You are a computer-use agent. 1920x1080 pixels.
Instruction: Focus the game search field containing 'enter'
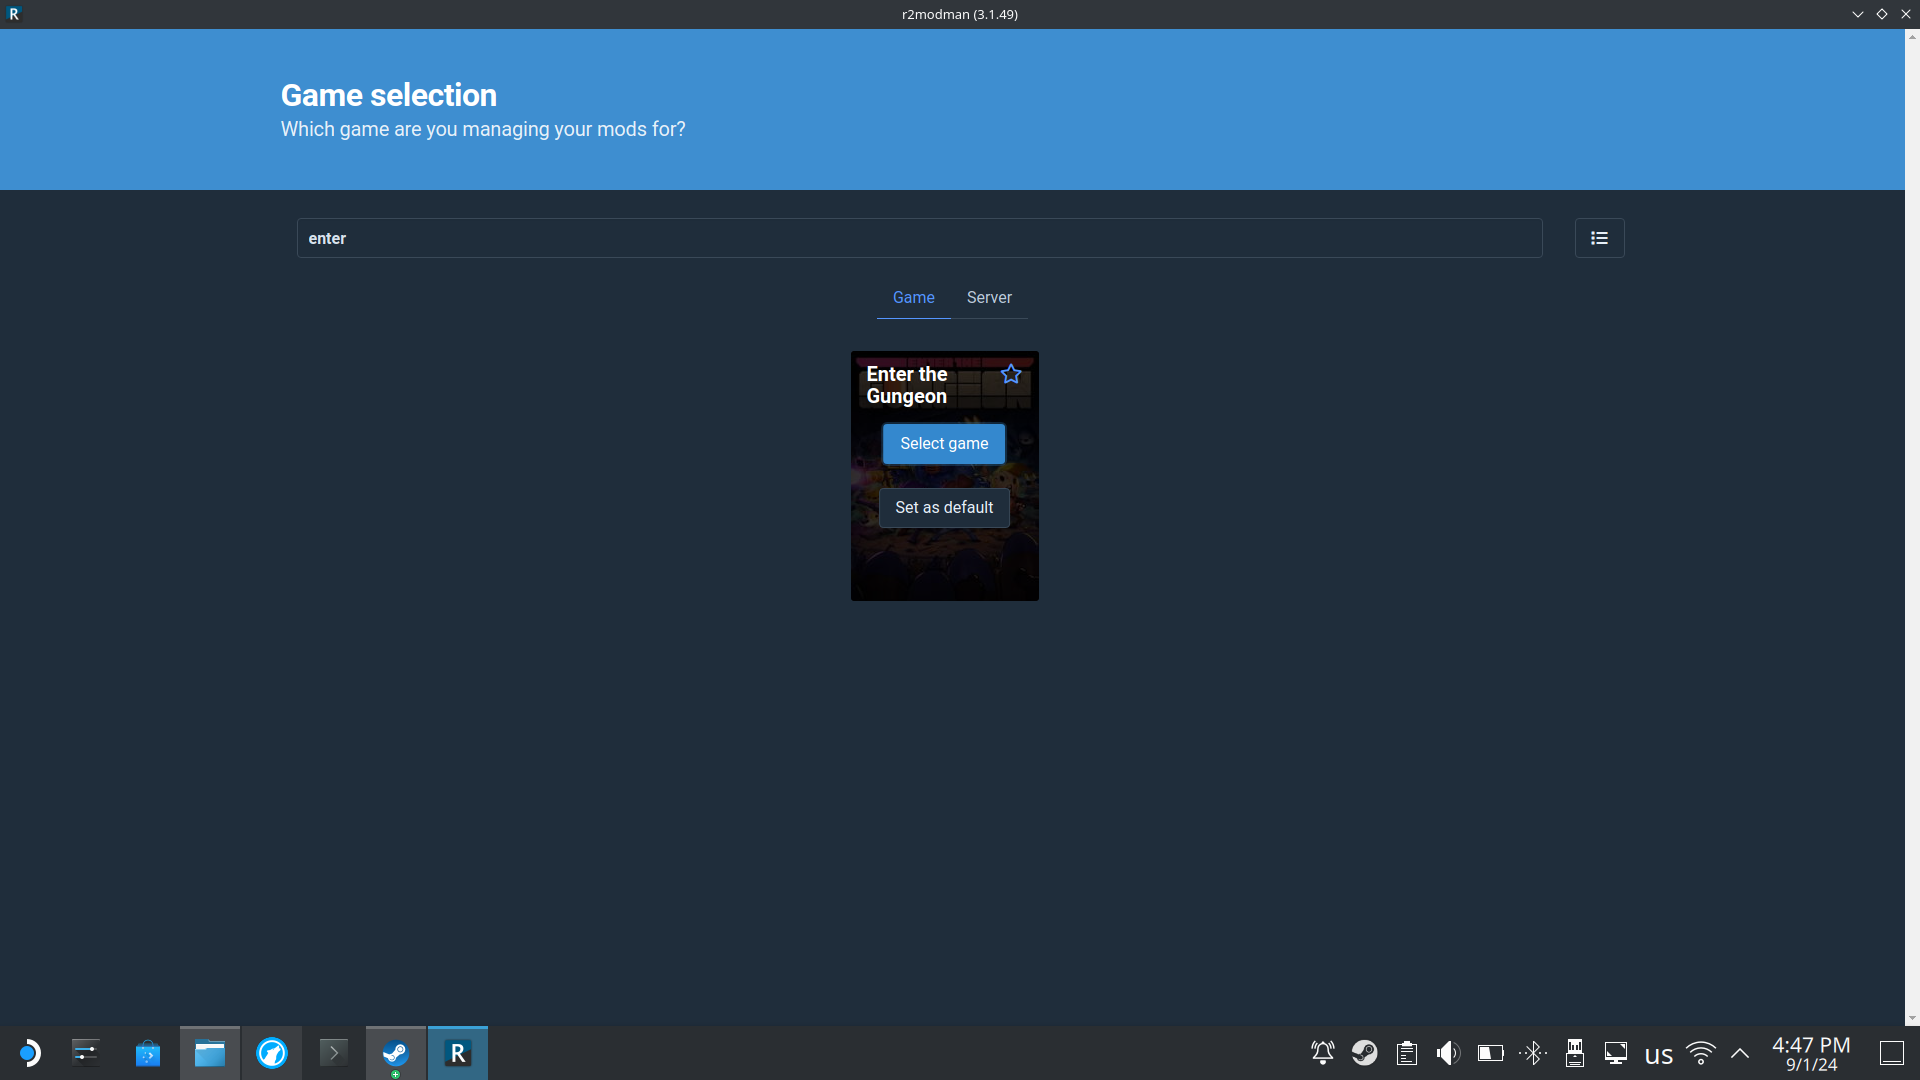pyautogui.click(x=919, y=238)
